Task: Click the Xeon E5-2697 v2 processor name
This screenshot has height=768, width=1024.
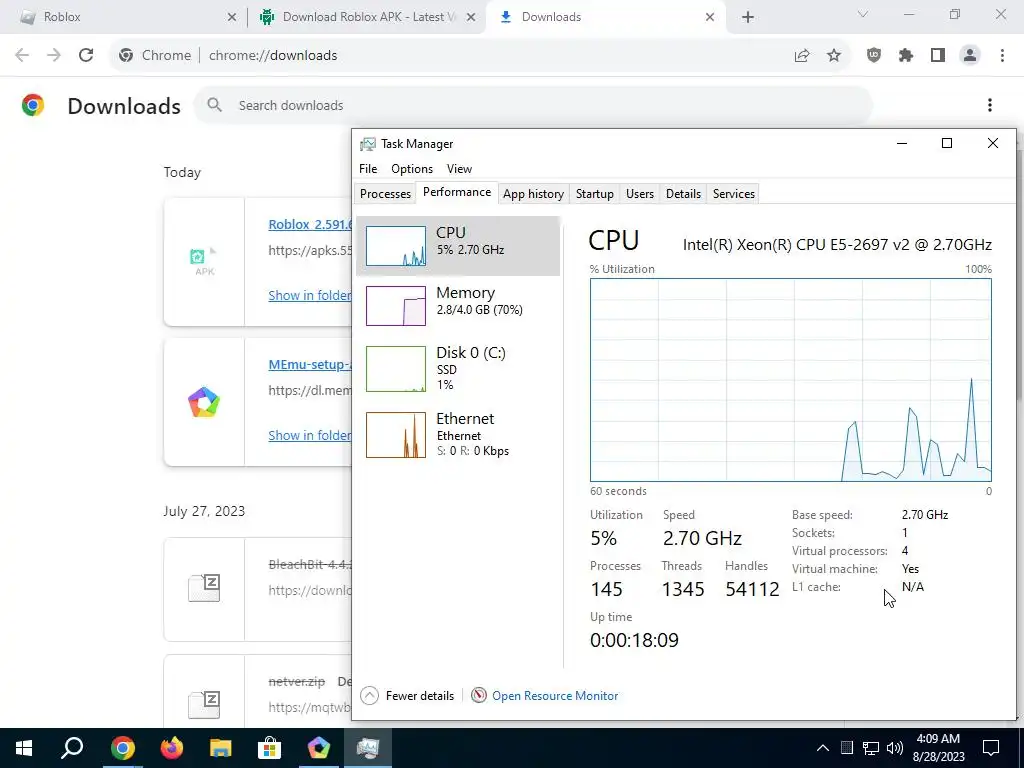Action: 837,244
